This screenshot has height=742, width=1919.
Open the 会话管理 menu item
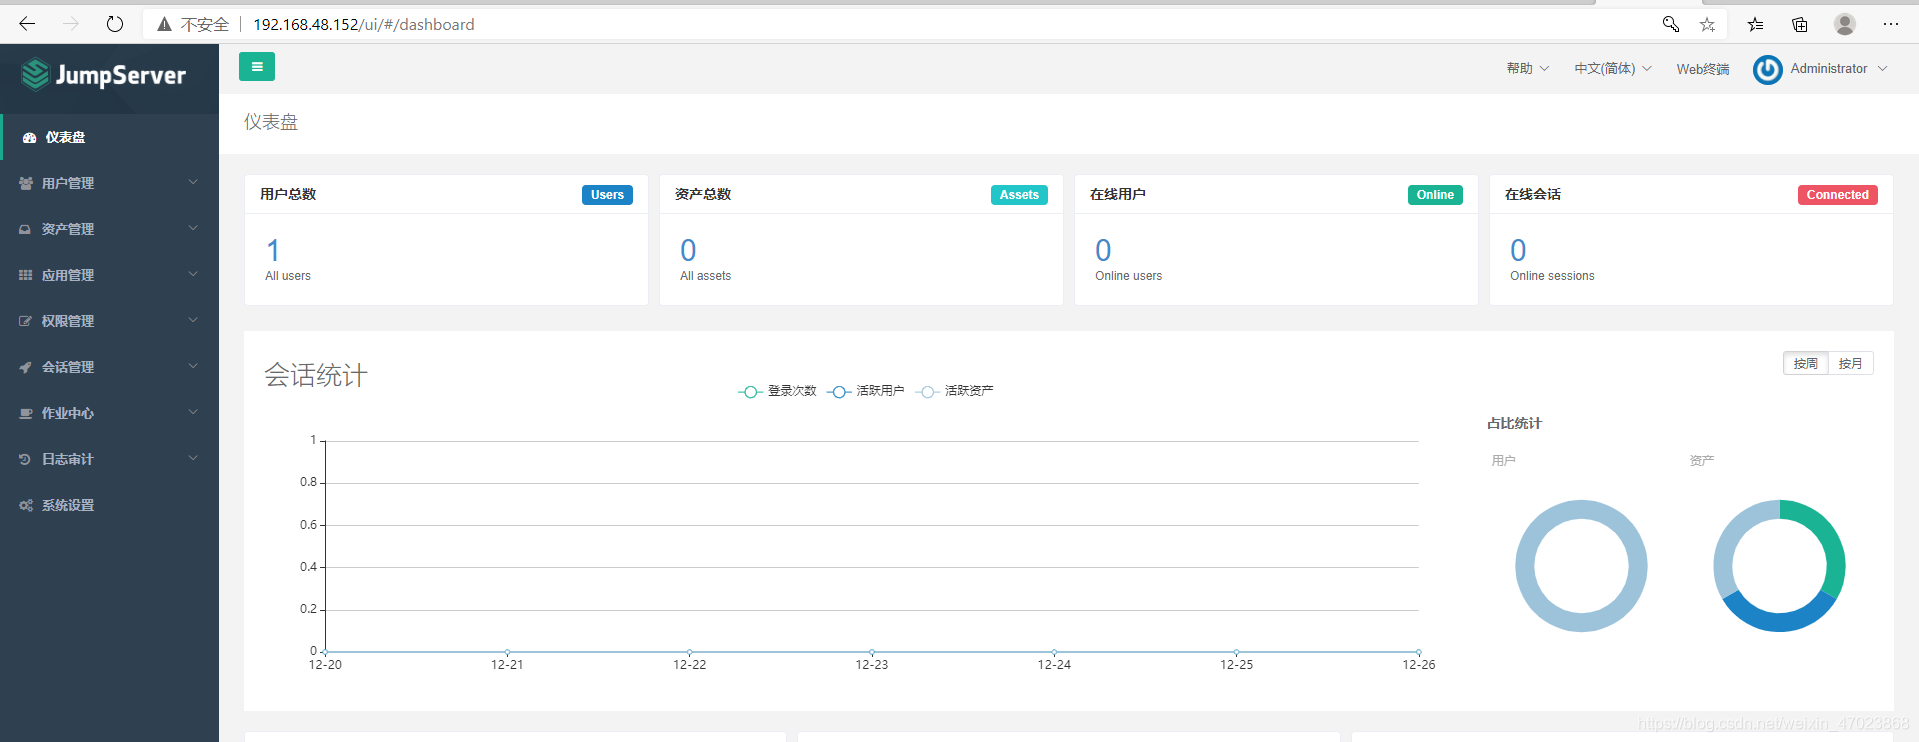coord(110,367)
